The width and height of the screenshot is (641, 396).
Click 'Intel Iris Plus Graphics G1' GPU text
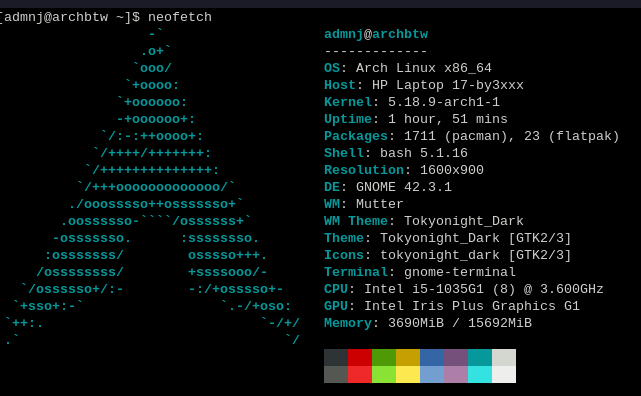472,306
